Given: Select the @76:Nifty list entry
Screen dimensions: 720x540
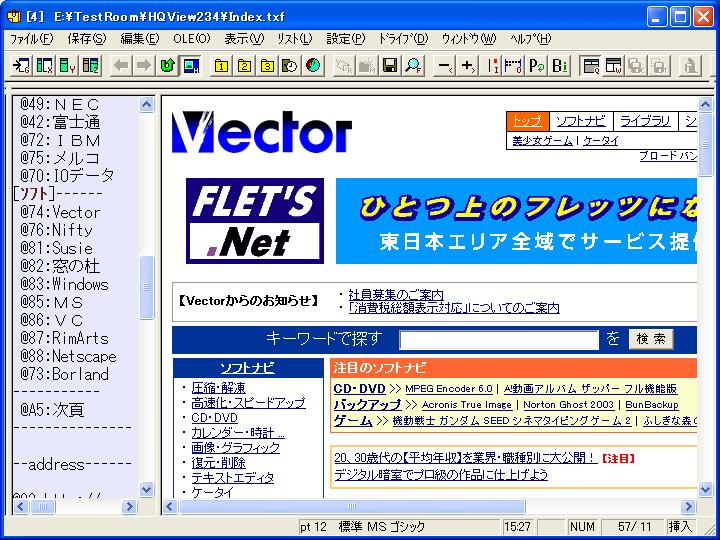Looking at the screenshot, I should coord(56,230).
